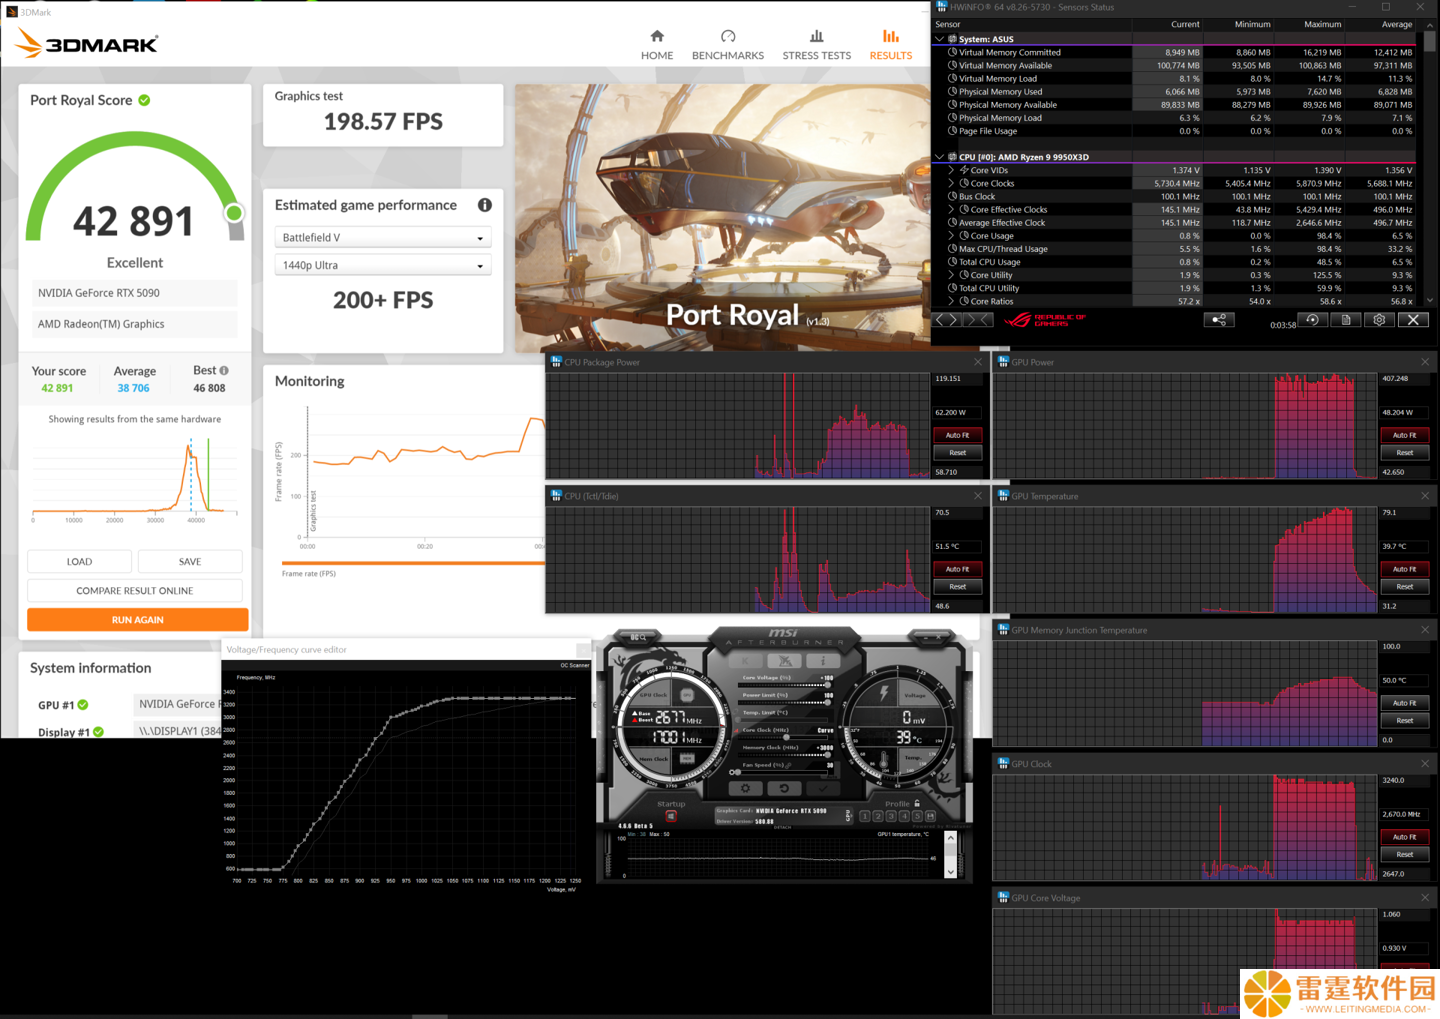The image size is (1440, 1019).
Task: Toggle the Afterburner profile lock
Action: pos(917,803)
